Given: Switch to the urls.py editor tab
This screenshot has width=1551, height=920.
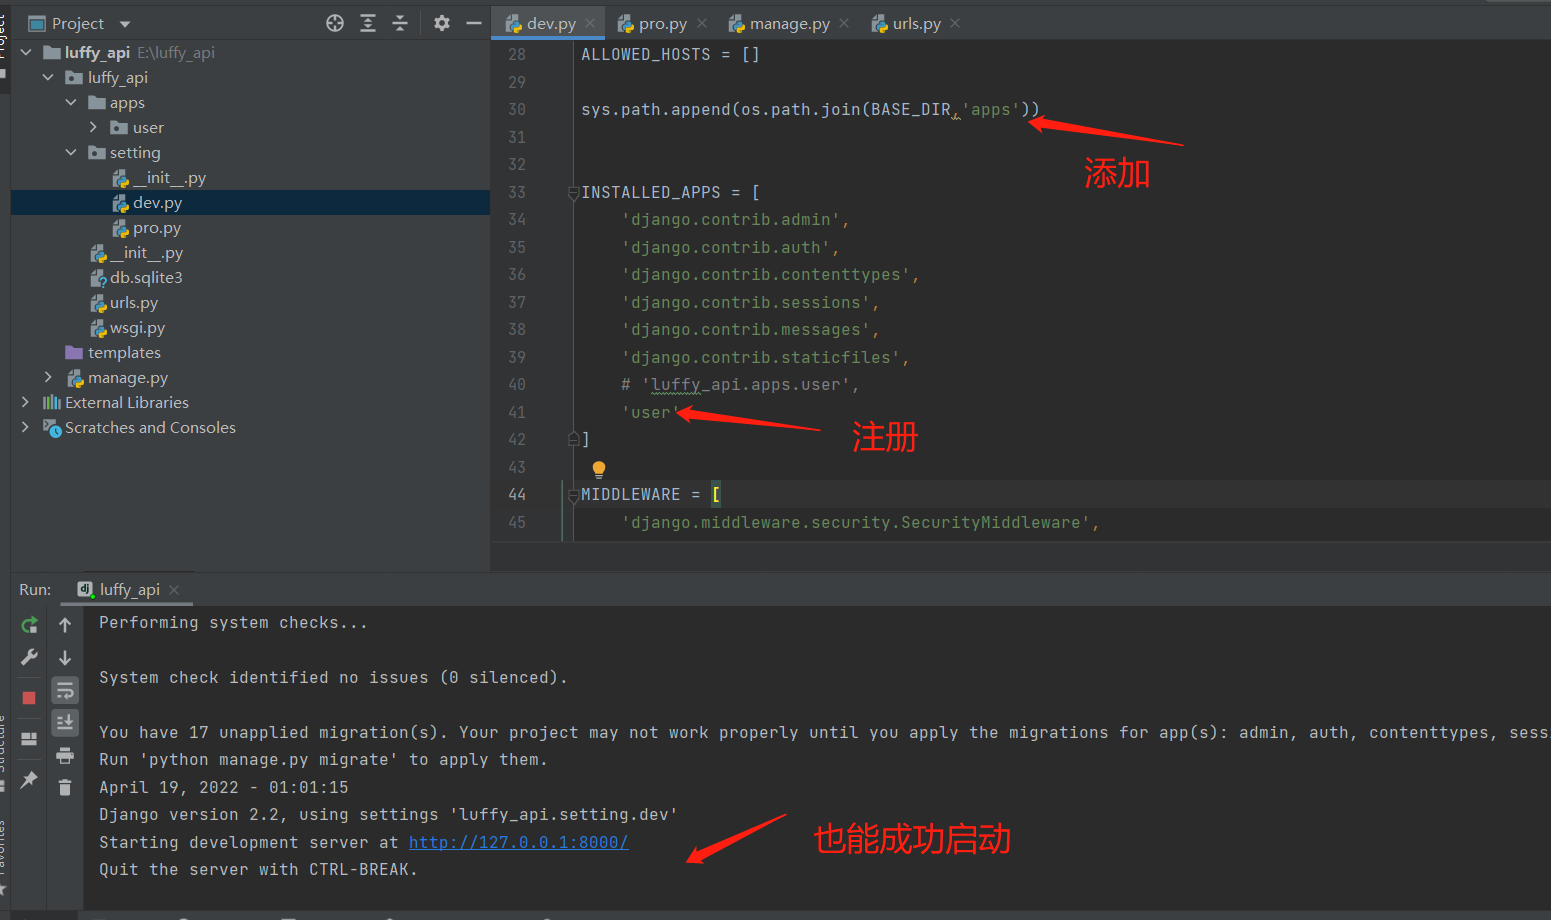Looking at the screenshot, I should (x=916, y=24).
